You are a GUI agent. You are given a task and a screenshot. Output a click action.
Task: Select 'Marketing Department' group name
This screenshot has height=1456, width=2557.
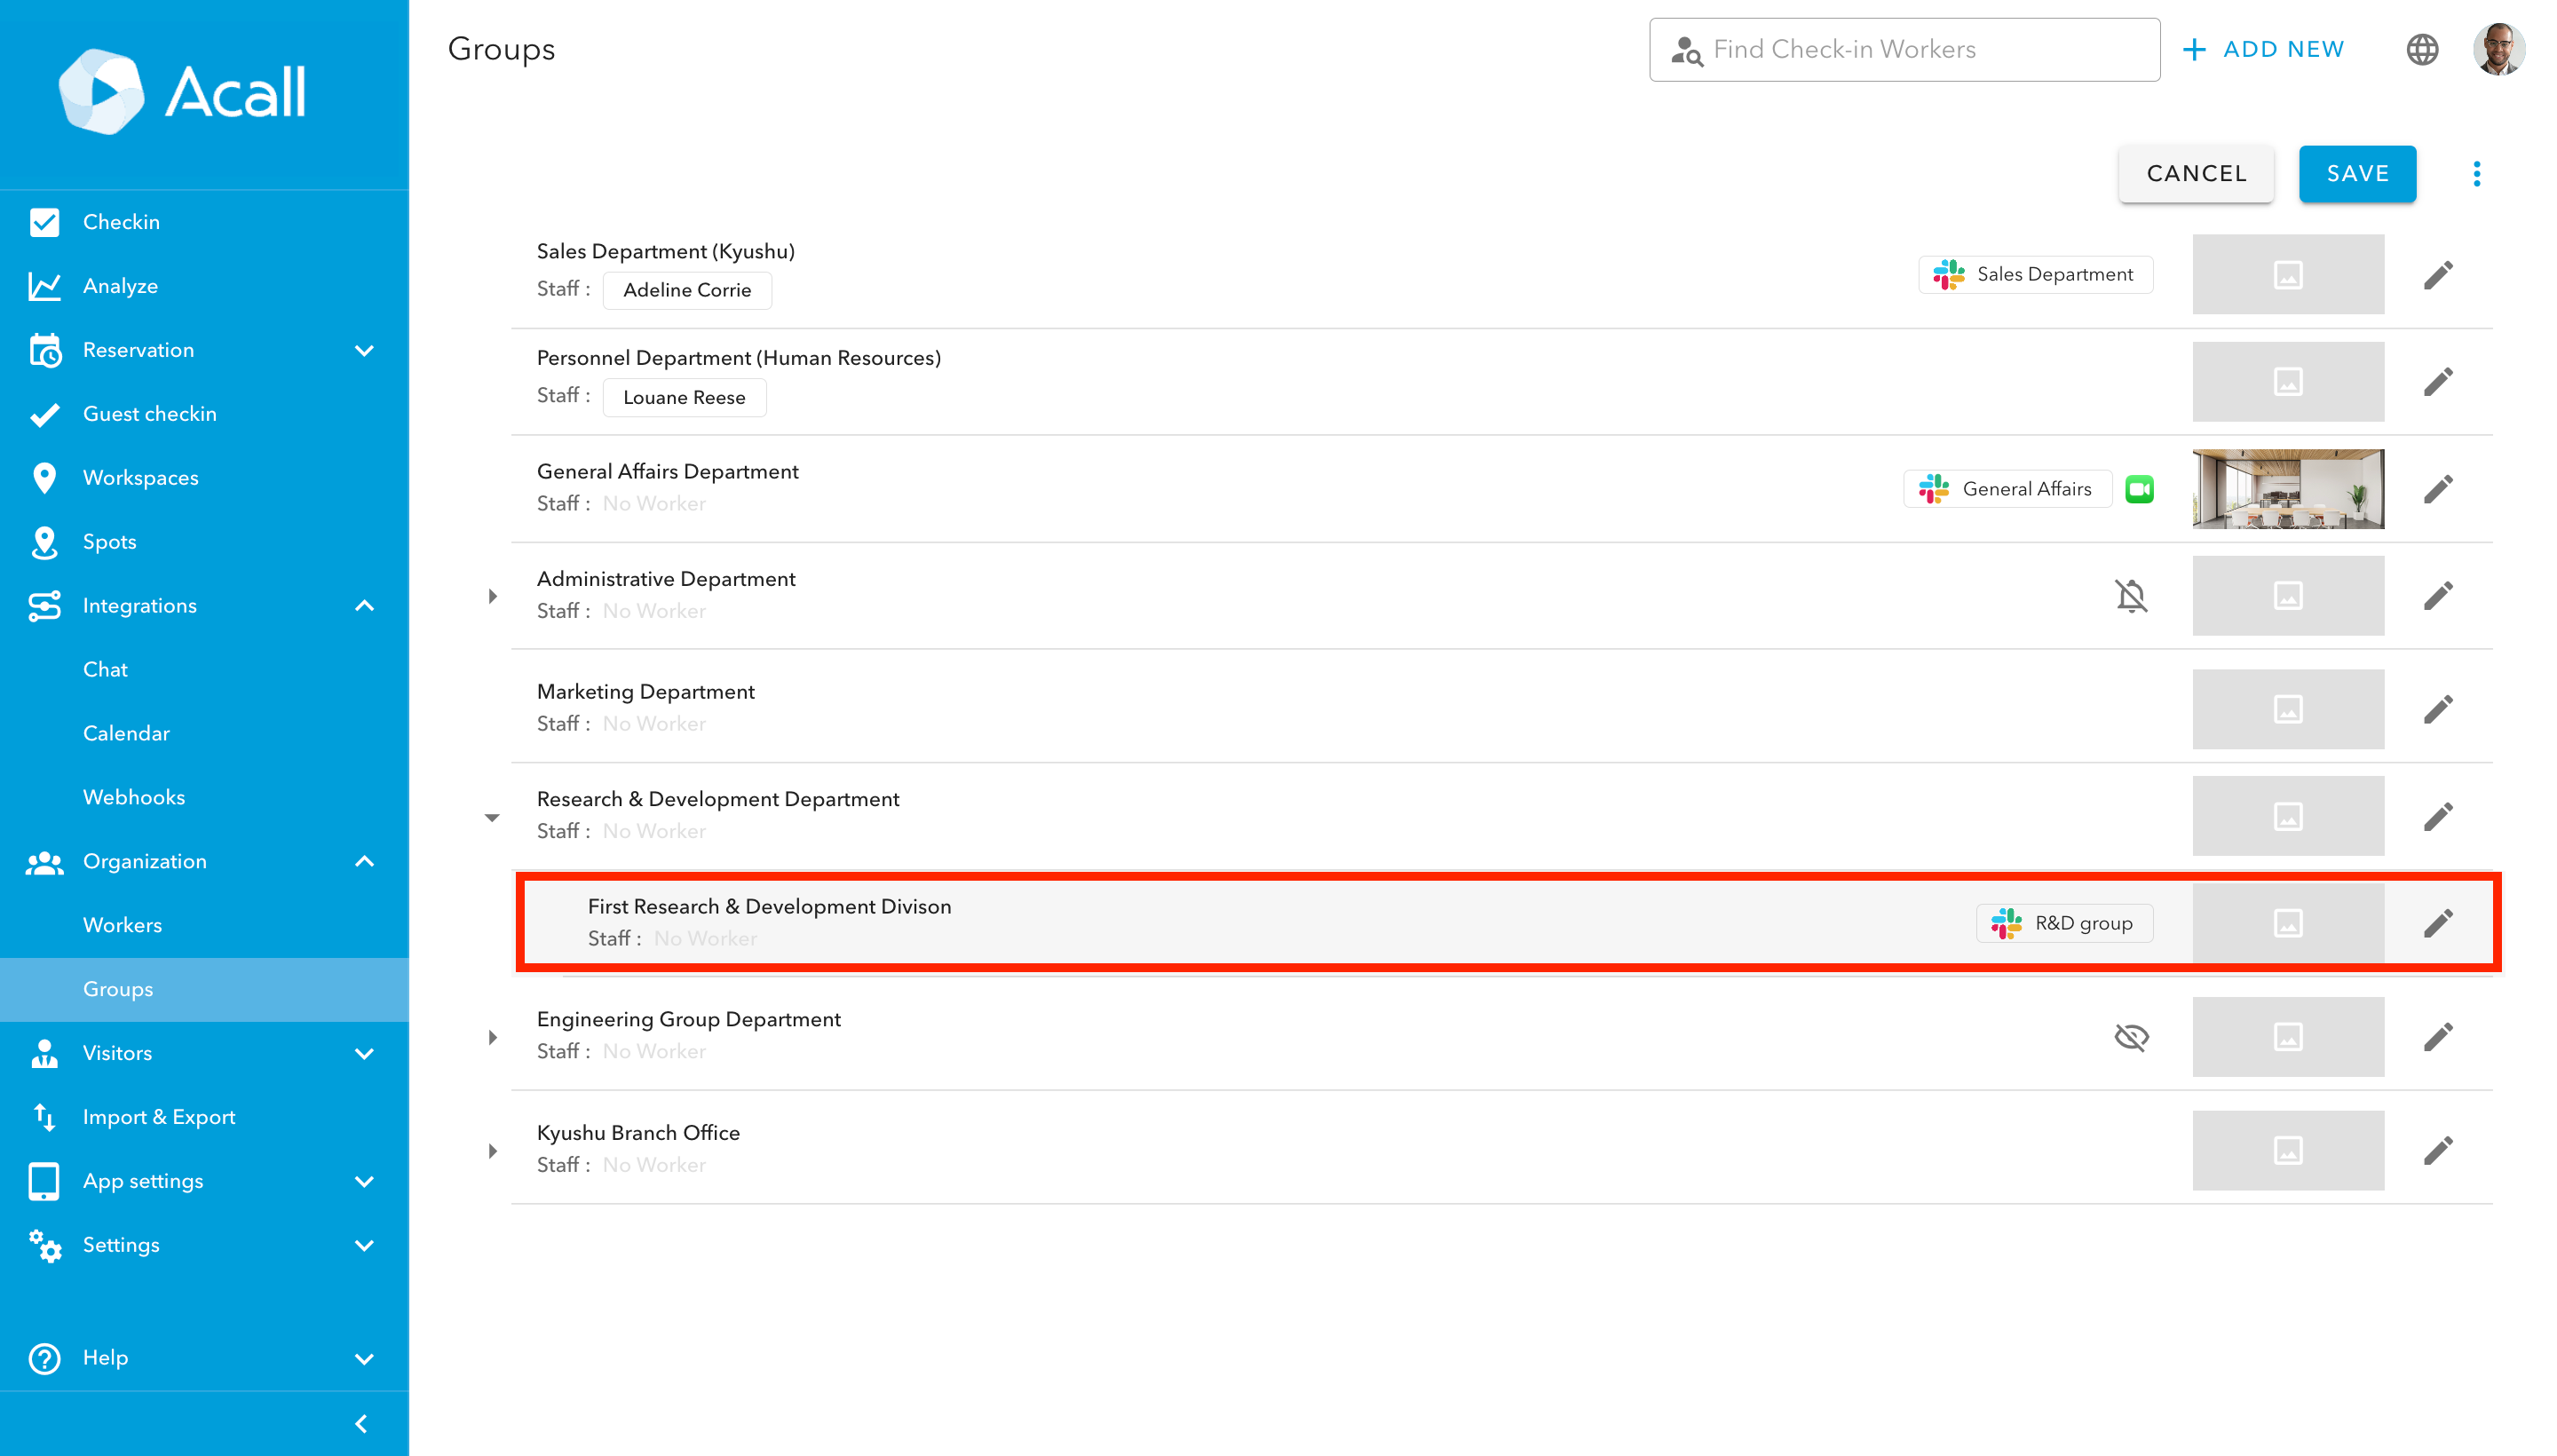[x=645, y=692]
